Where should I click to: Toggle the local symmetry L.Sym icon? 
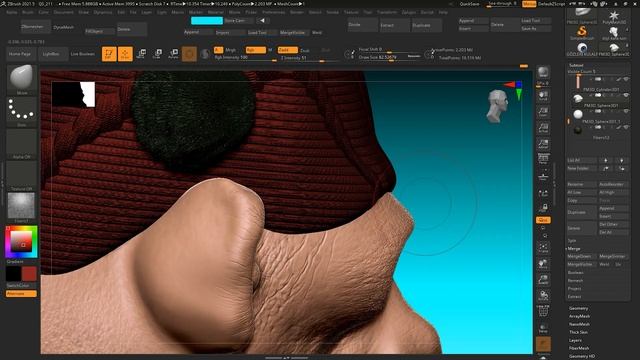(x=543, y=193)
